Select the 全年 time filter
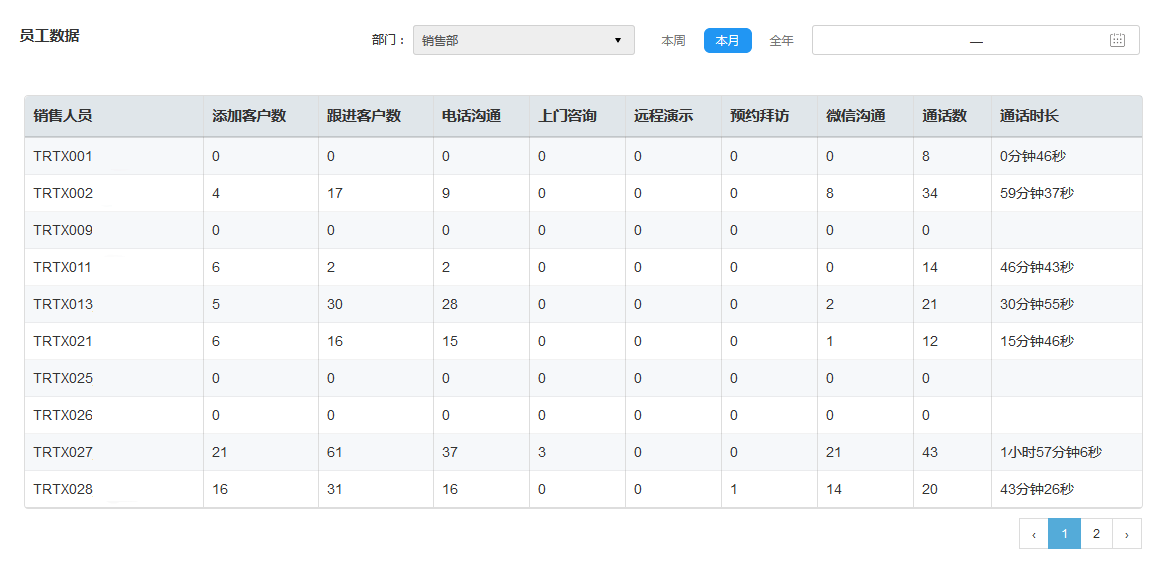1175x575 pixels. pos(781,41)
